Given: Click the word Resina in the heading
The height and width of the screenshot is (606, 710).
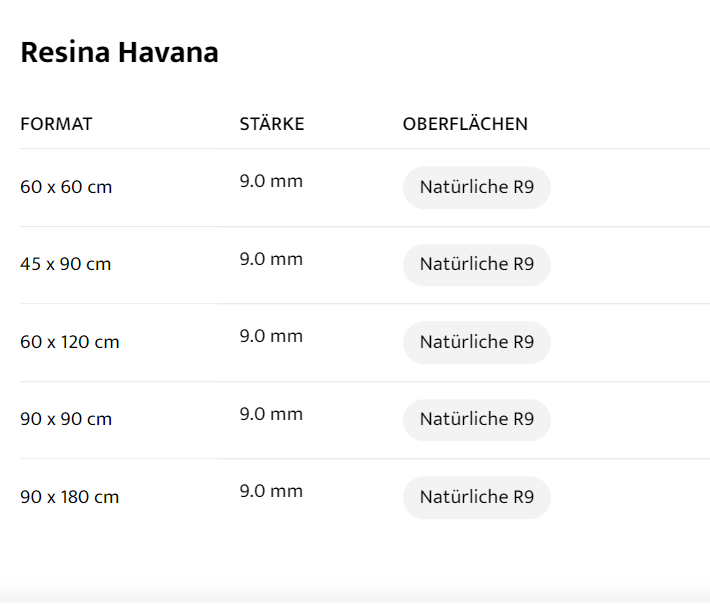Looking at the screenshot, I should pos(65,52).
